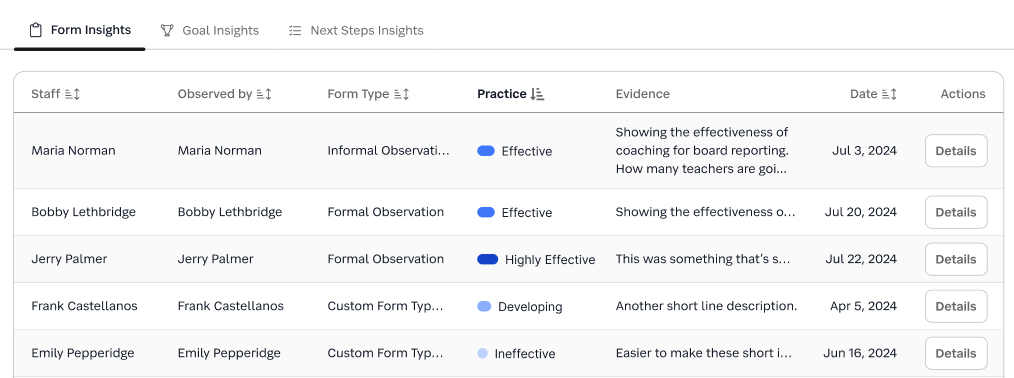
Task: Click the checklist icon for Next Steps
Action: 295,30
